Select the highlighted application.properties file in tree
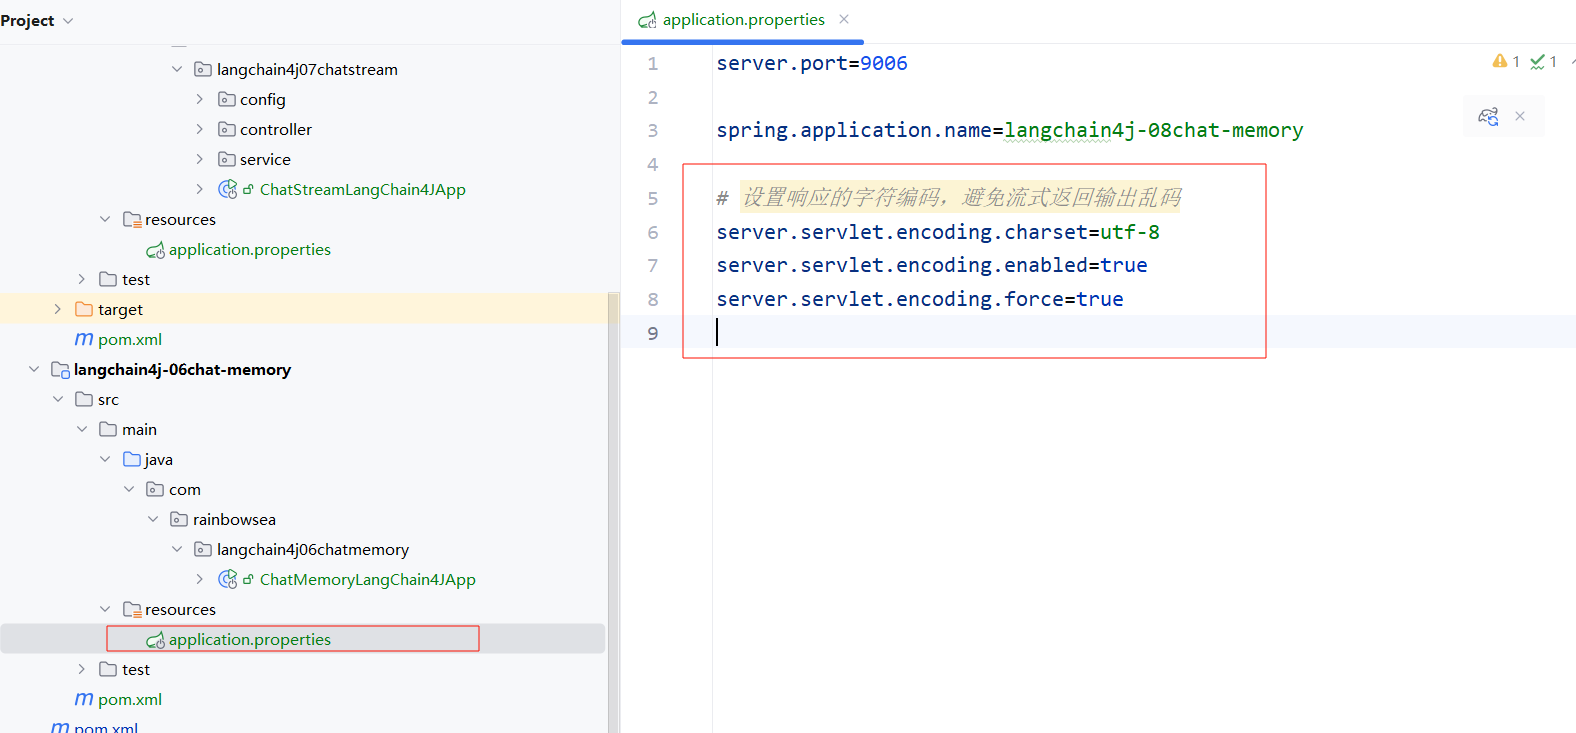Screen dimensions: 1576x733 point(249,639)
